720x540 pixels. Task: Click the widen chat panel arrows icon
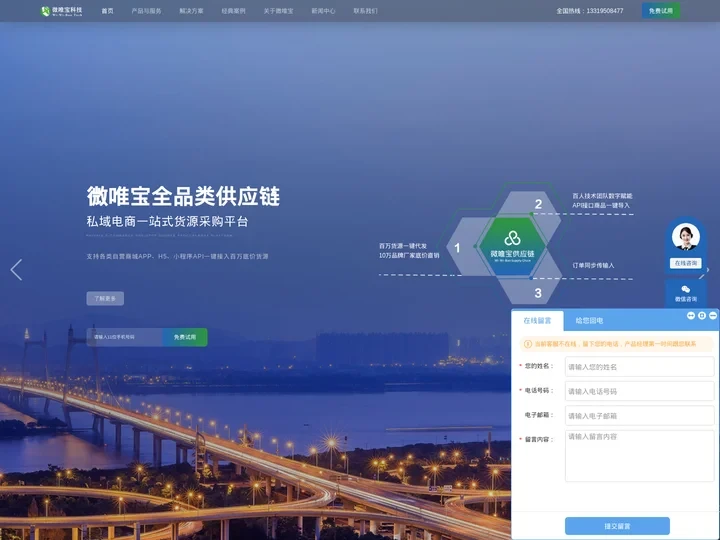[691, 315]
